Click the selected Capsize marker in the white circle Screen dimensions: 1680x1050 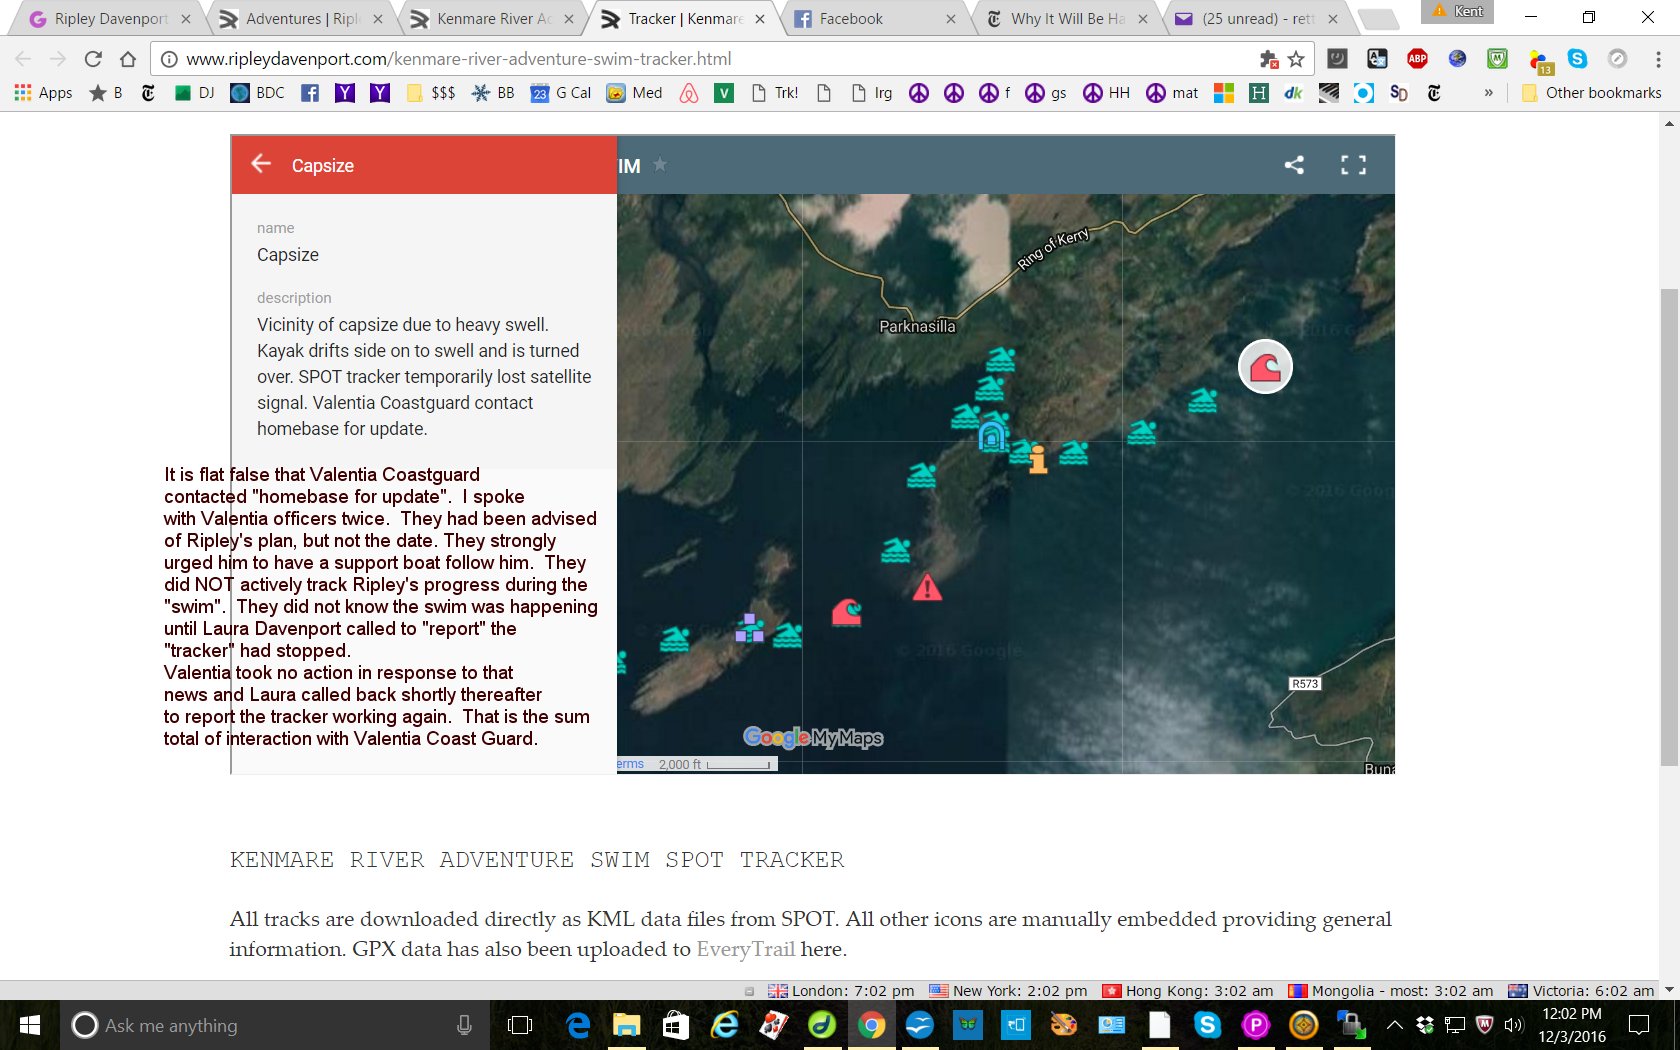click(1265, 367)
